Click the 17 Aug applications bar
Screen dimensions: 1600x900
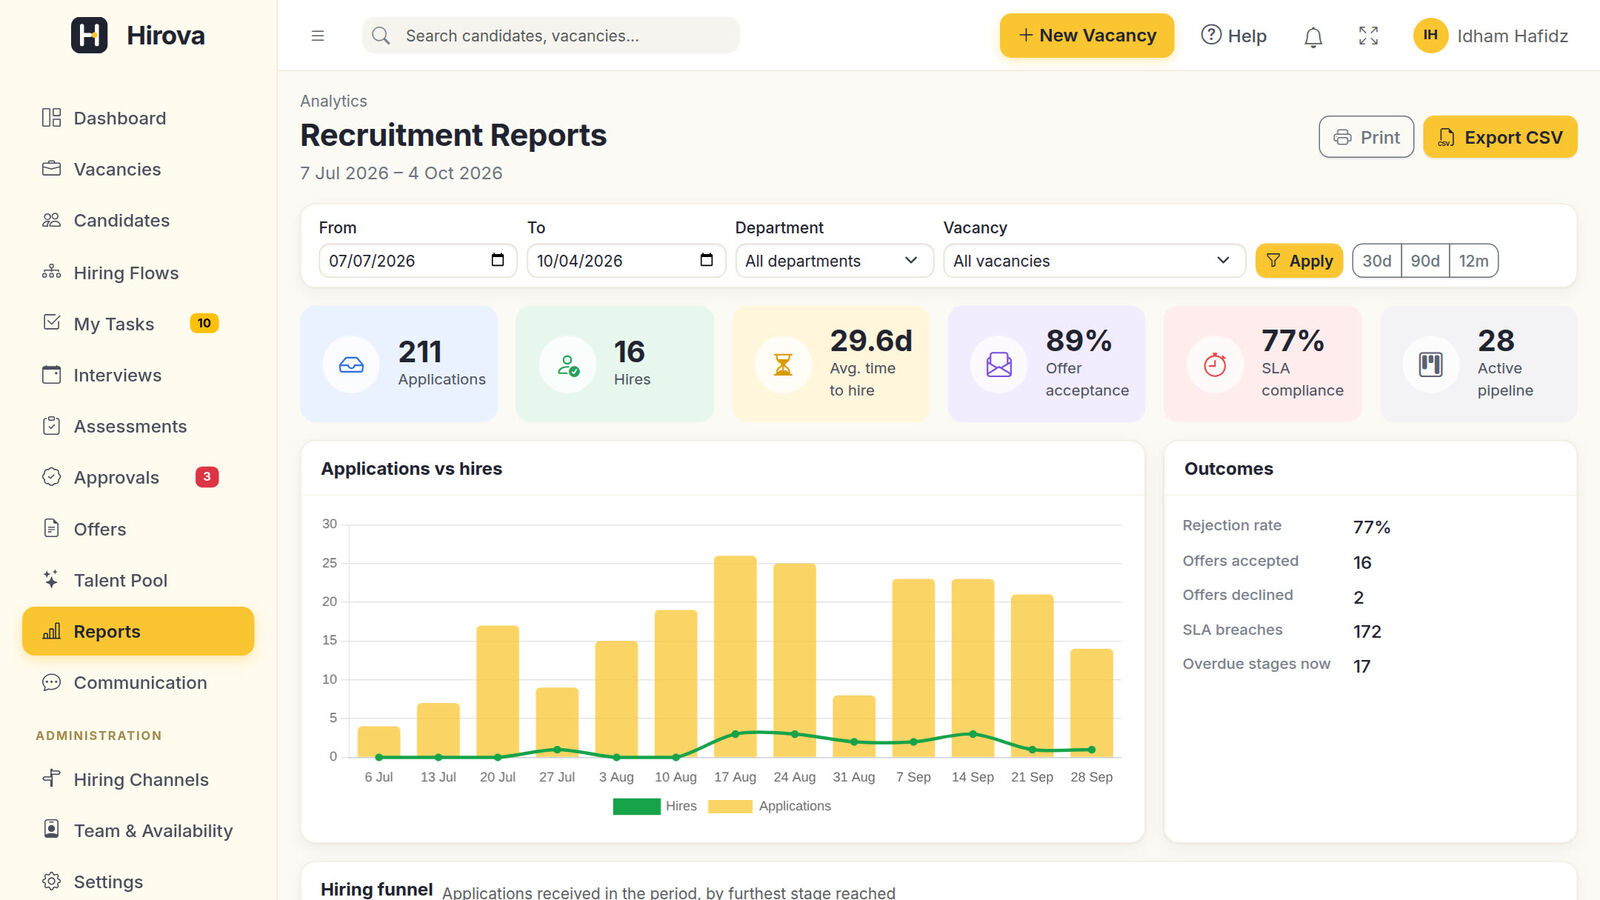pos(735,656)
